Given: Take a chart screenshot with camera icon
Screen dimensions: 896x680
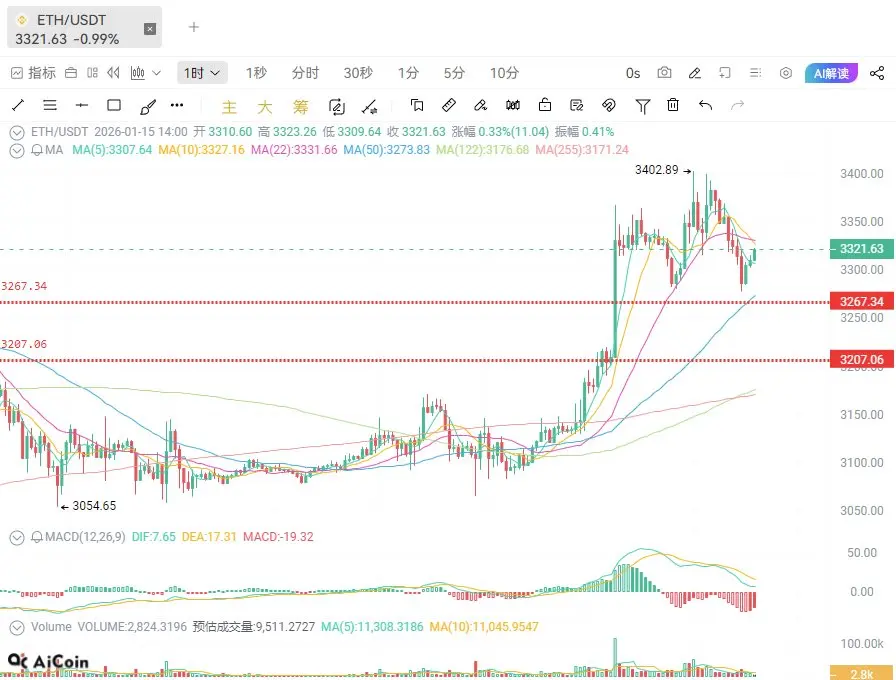Looking at the screenshot, I should coord(664,73).
